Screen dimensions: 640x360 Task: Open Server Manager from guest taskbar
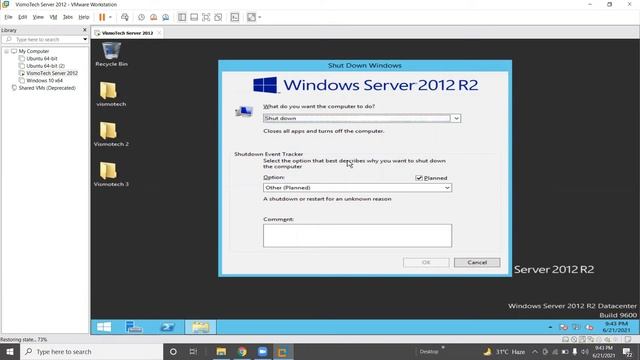(x=134, y=327)
